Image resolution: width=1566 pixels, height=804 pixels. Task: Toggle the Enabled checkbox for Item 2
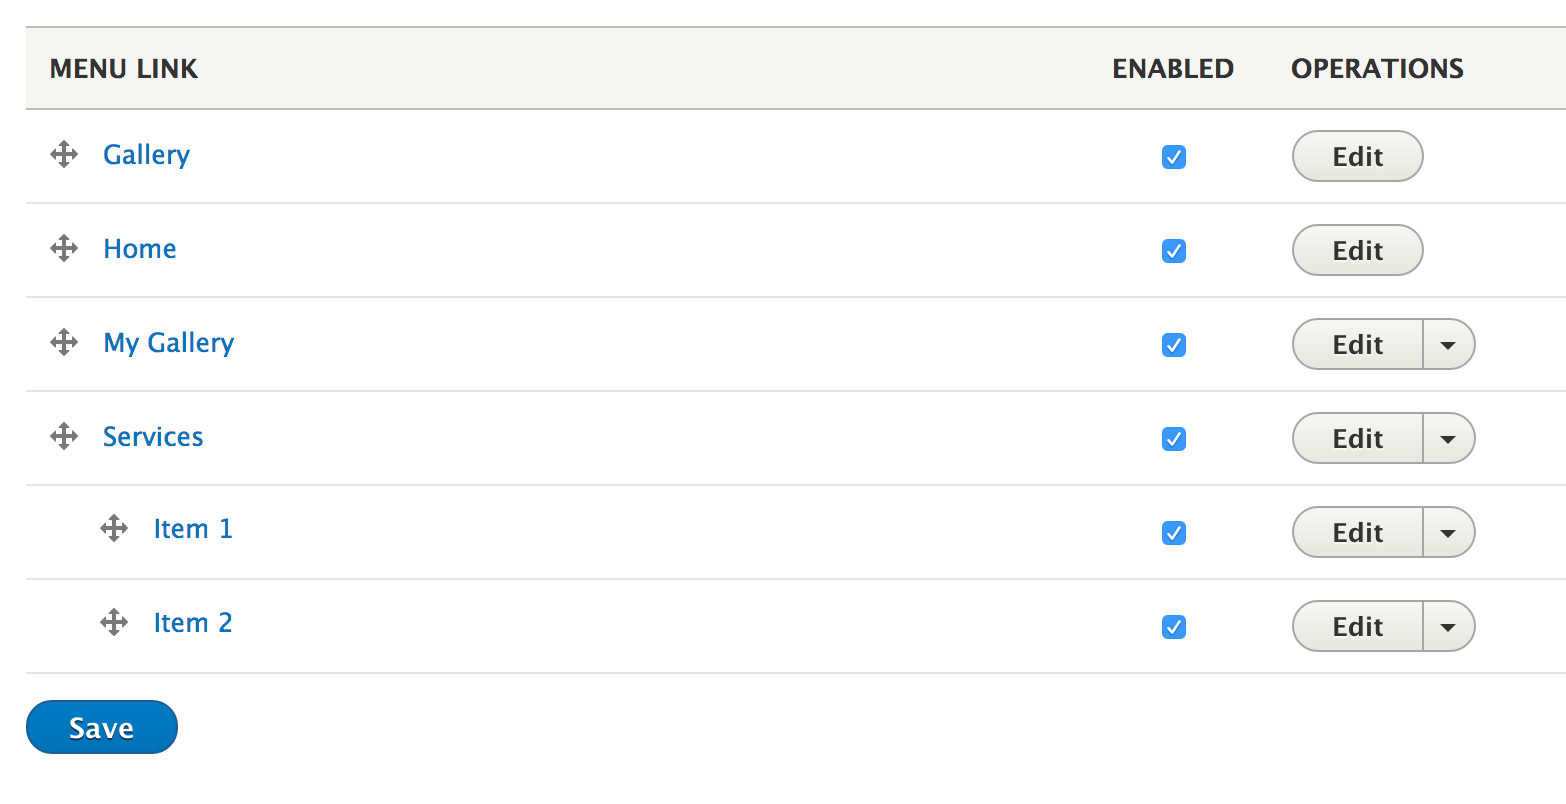[x=1174, y=627]
